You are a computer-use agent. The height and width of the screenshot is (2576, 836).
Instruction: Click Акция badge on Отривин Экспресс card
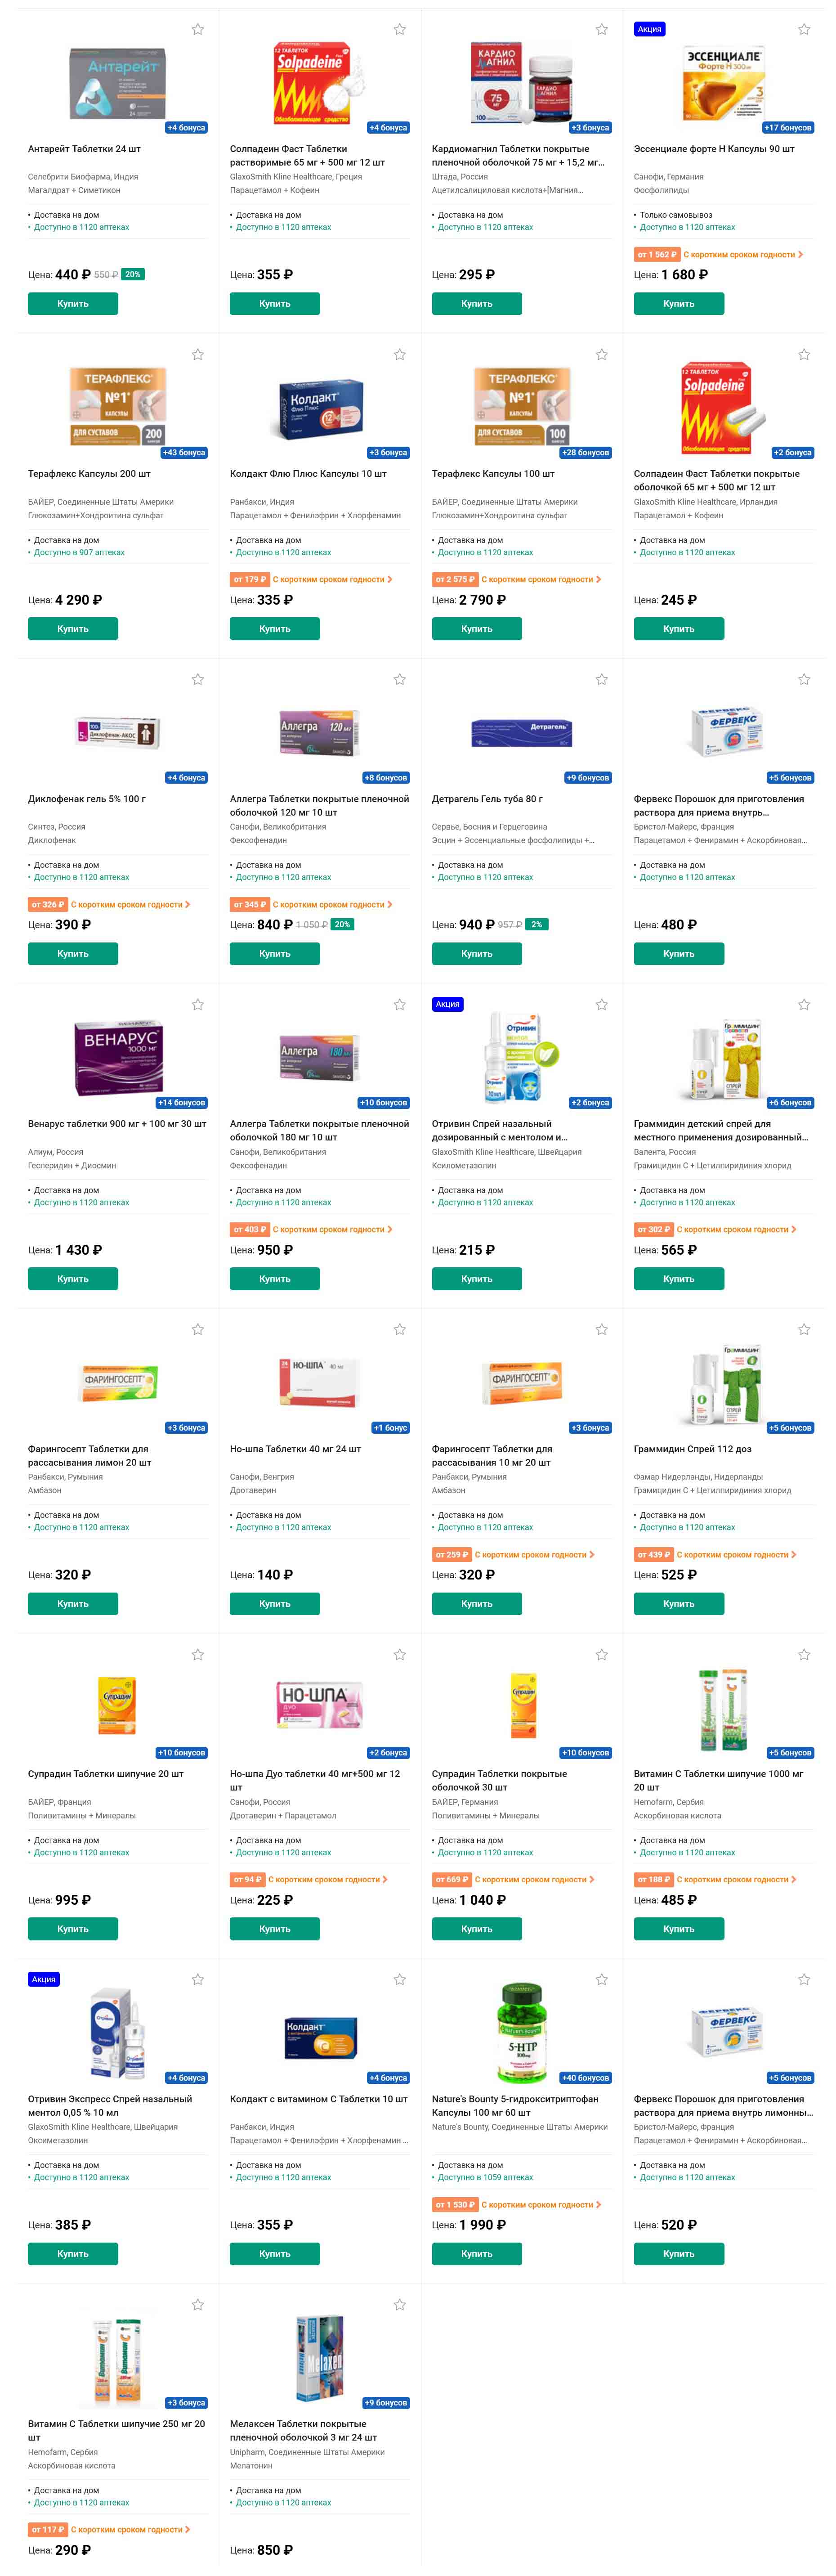(x=44, y=1979)
